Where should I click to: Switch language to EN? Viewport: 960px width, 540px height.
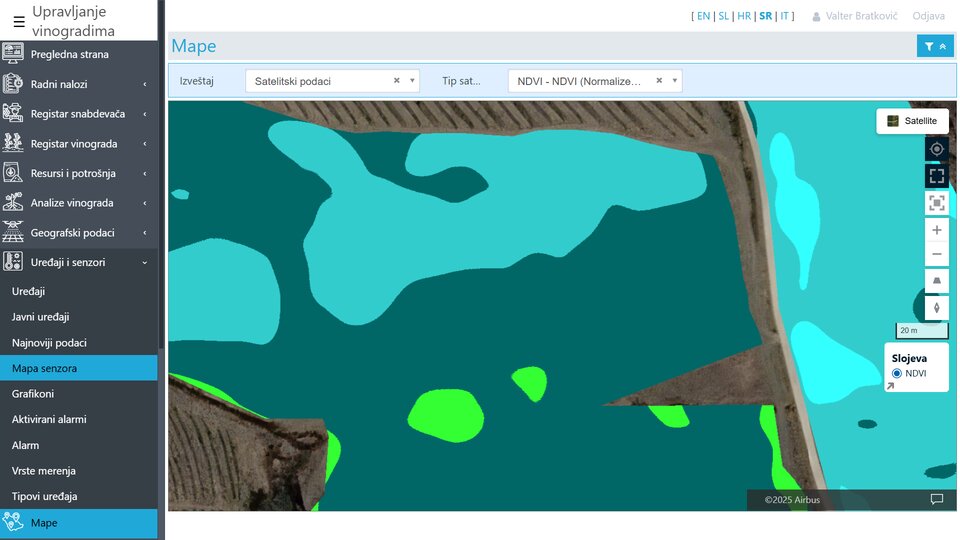coord(703,16)
